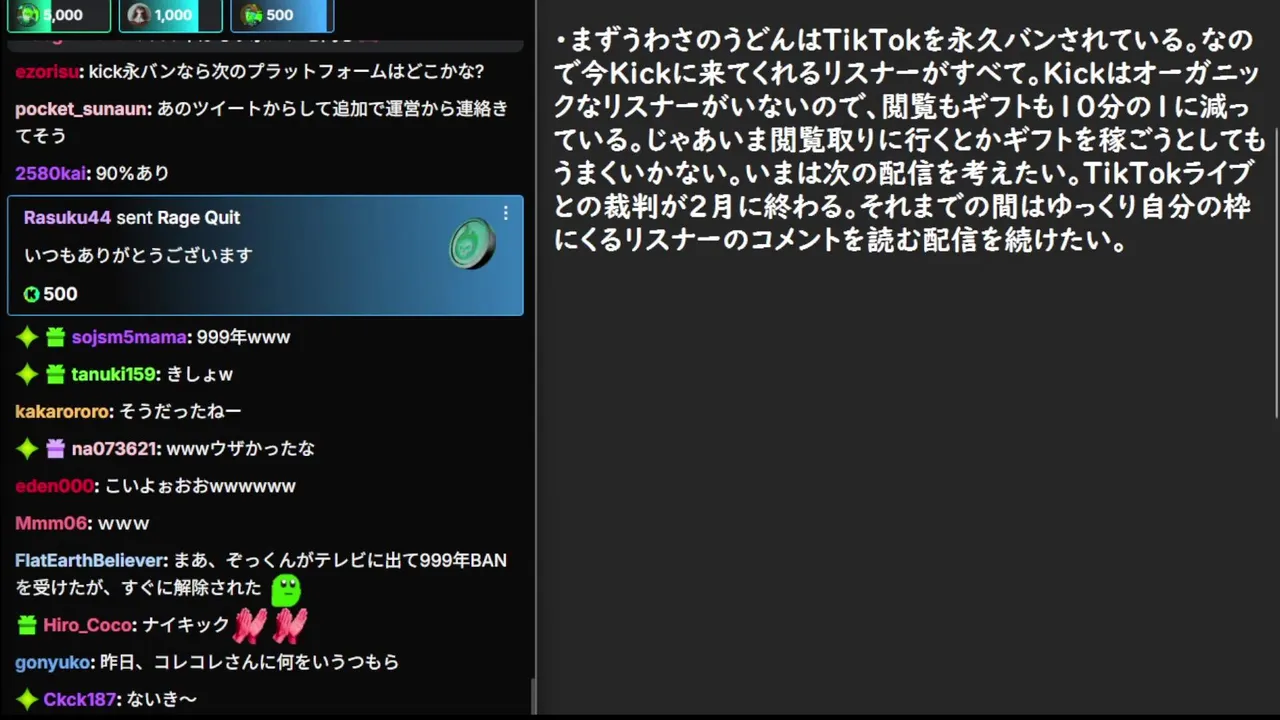This screenshot has width=1280, height=720.
Task: Click the message 'きしょw'
Action: tap(199, 374)
